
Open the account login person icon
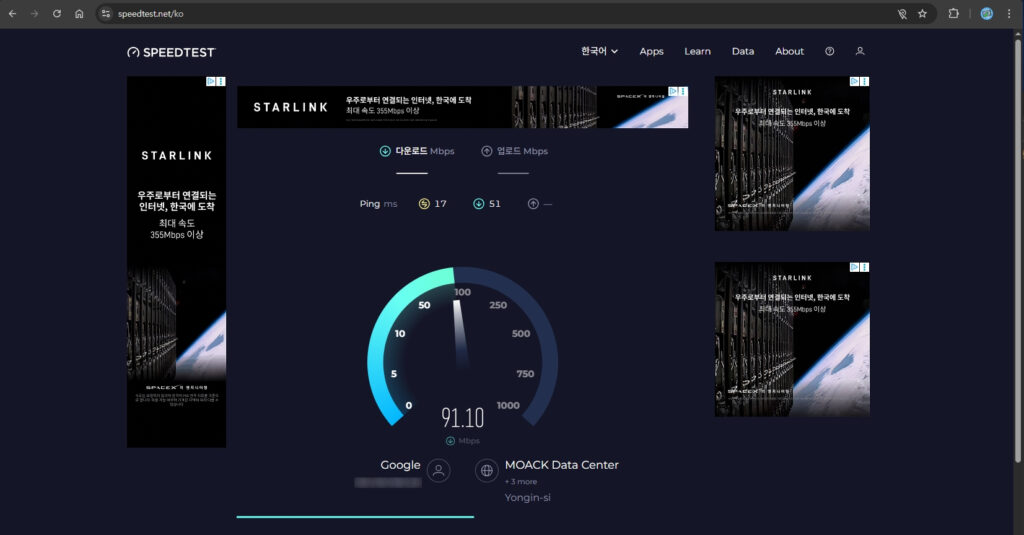[860, 51]
